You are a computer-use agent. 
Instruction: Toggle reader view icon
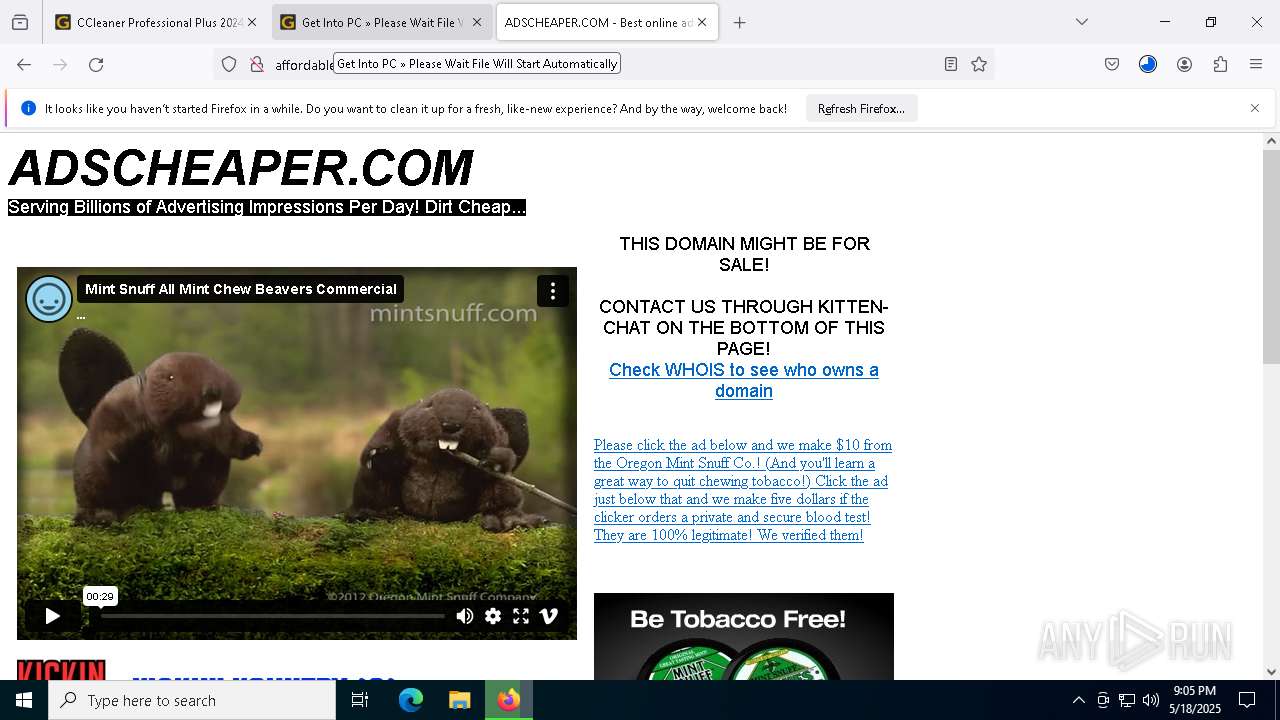951,64
